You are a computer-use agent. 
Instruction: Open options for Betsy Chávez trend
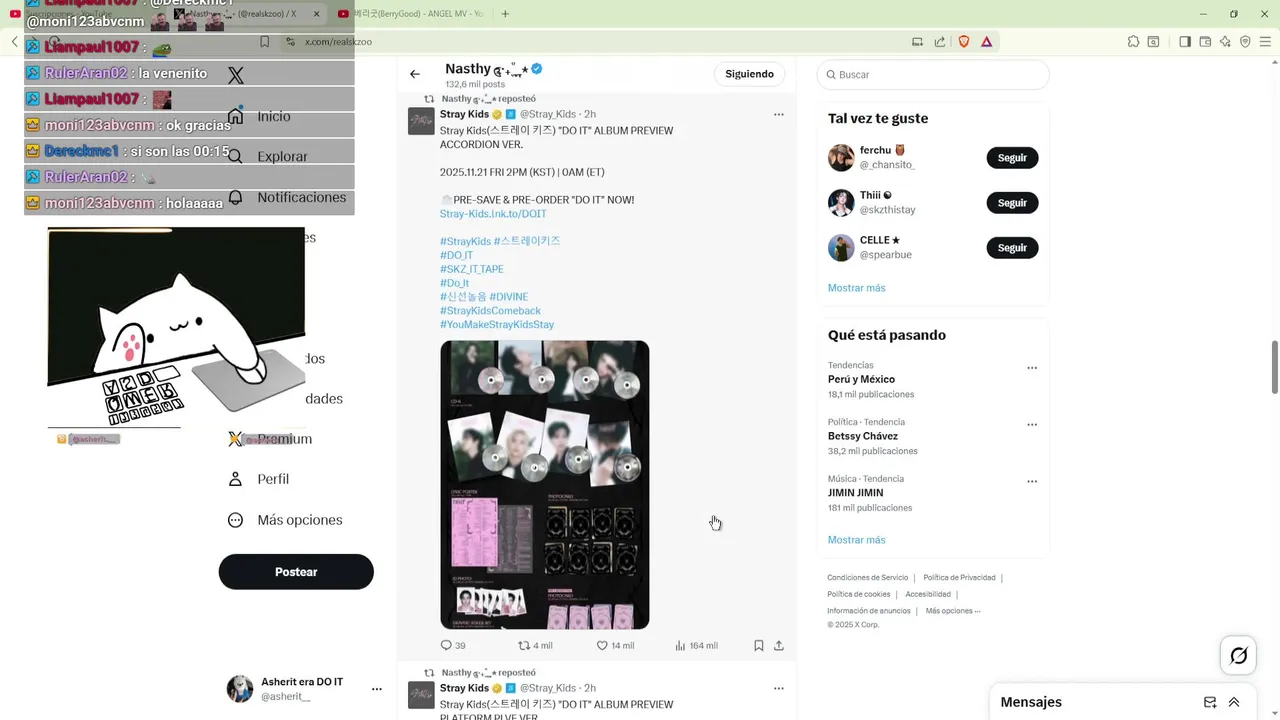click(1032, 425)
